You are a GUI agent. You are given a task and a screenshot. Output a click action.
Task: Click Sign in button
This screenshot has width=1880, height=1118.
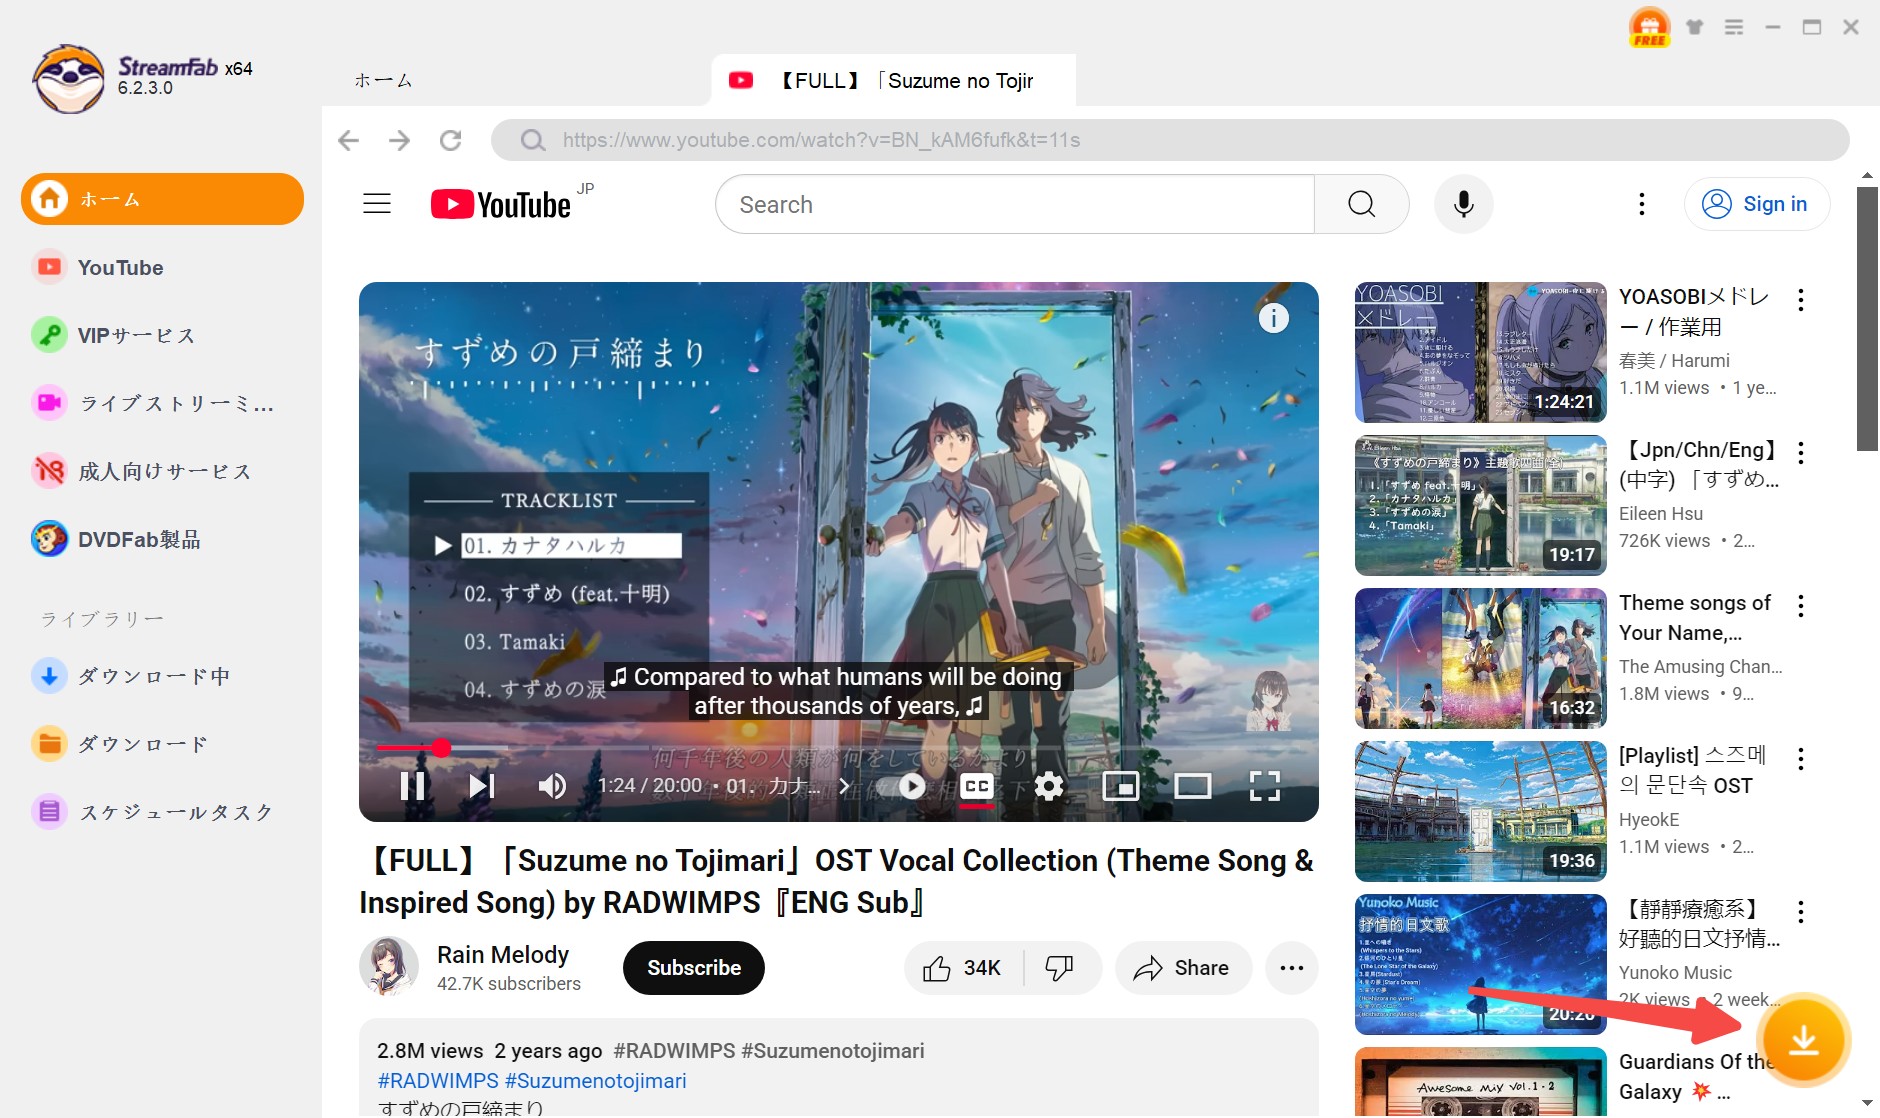click(x=1757, y=204)
